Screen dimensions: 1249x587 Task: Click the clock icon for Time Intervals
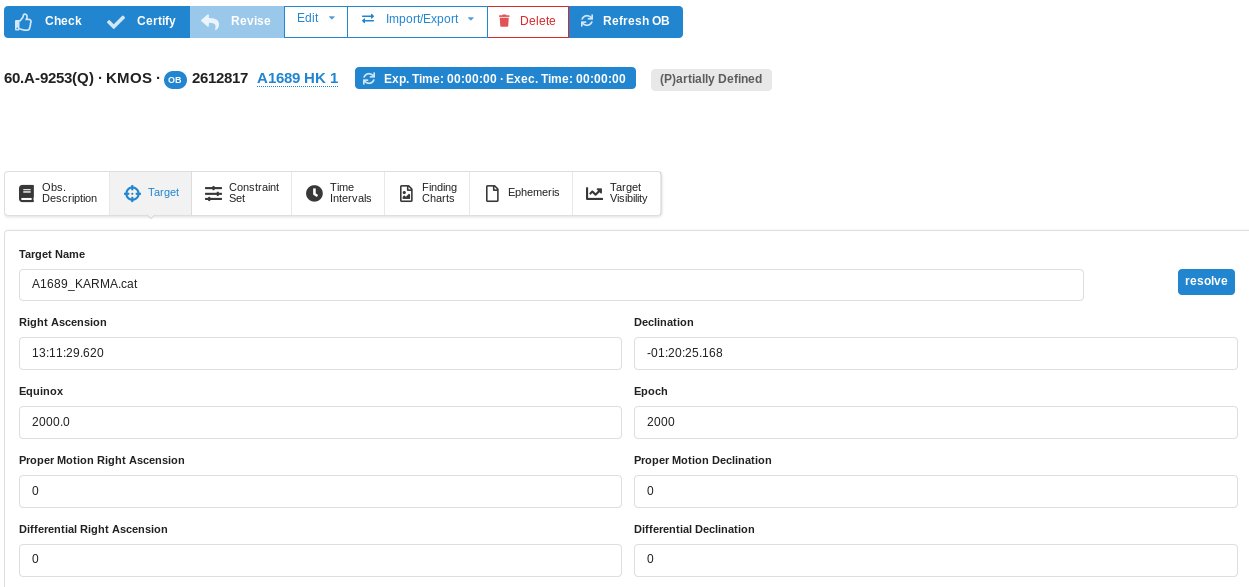click(314, 193)
